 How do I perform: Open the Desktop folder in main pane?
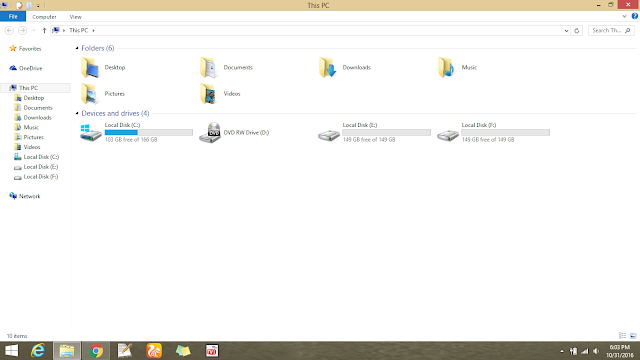tap(103, 67)
